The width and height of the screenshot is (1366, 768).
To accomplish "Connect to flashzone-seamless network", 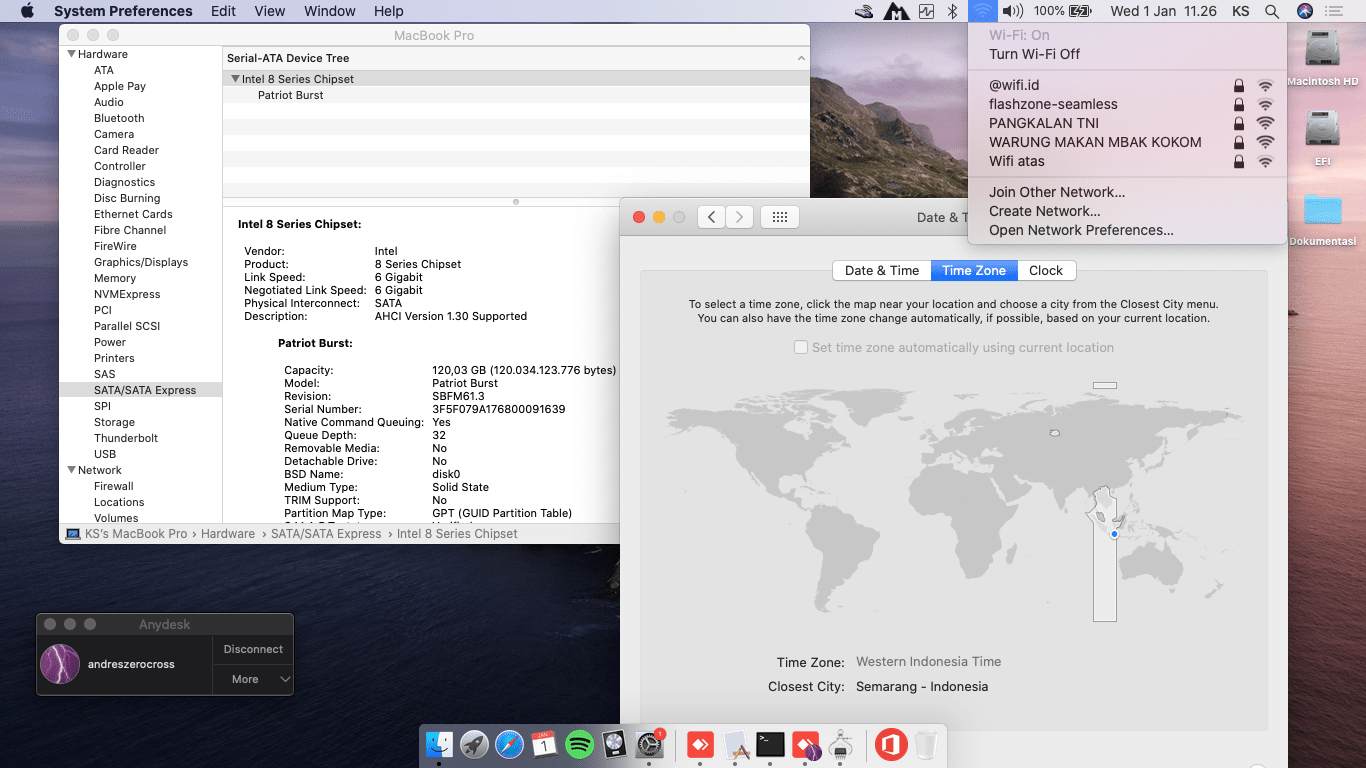I will pyautogui.click(x=1127, y=104).
